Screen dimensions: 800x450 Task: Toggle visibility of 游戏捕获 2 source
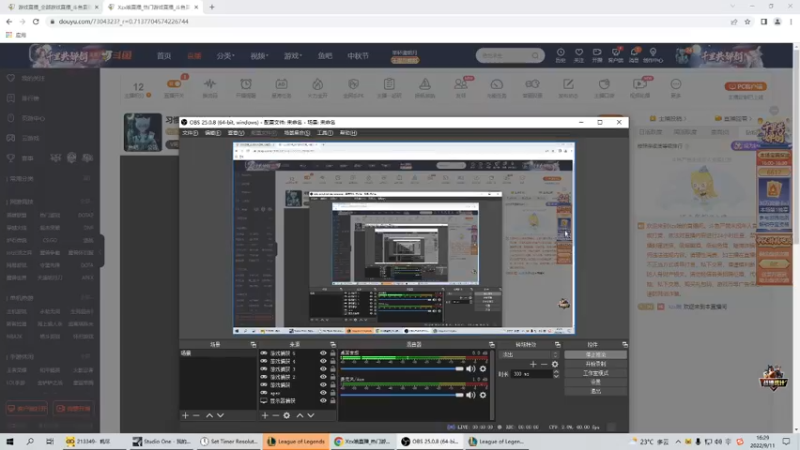coord(323,377)
